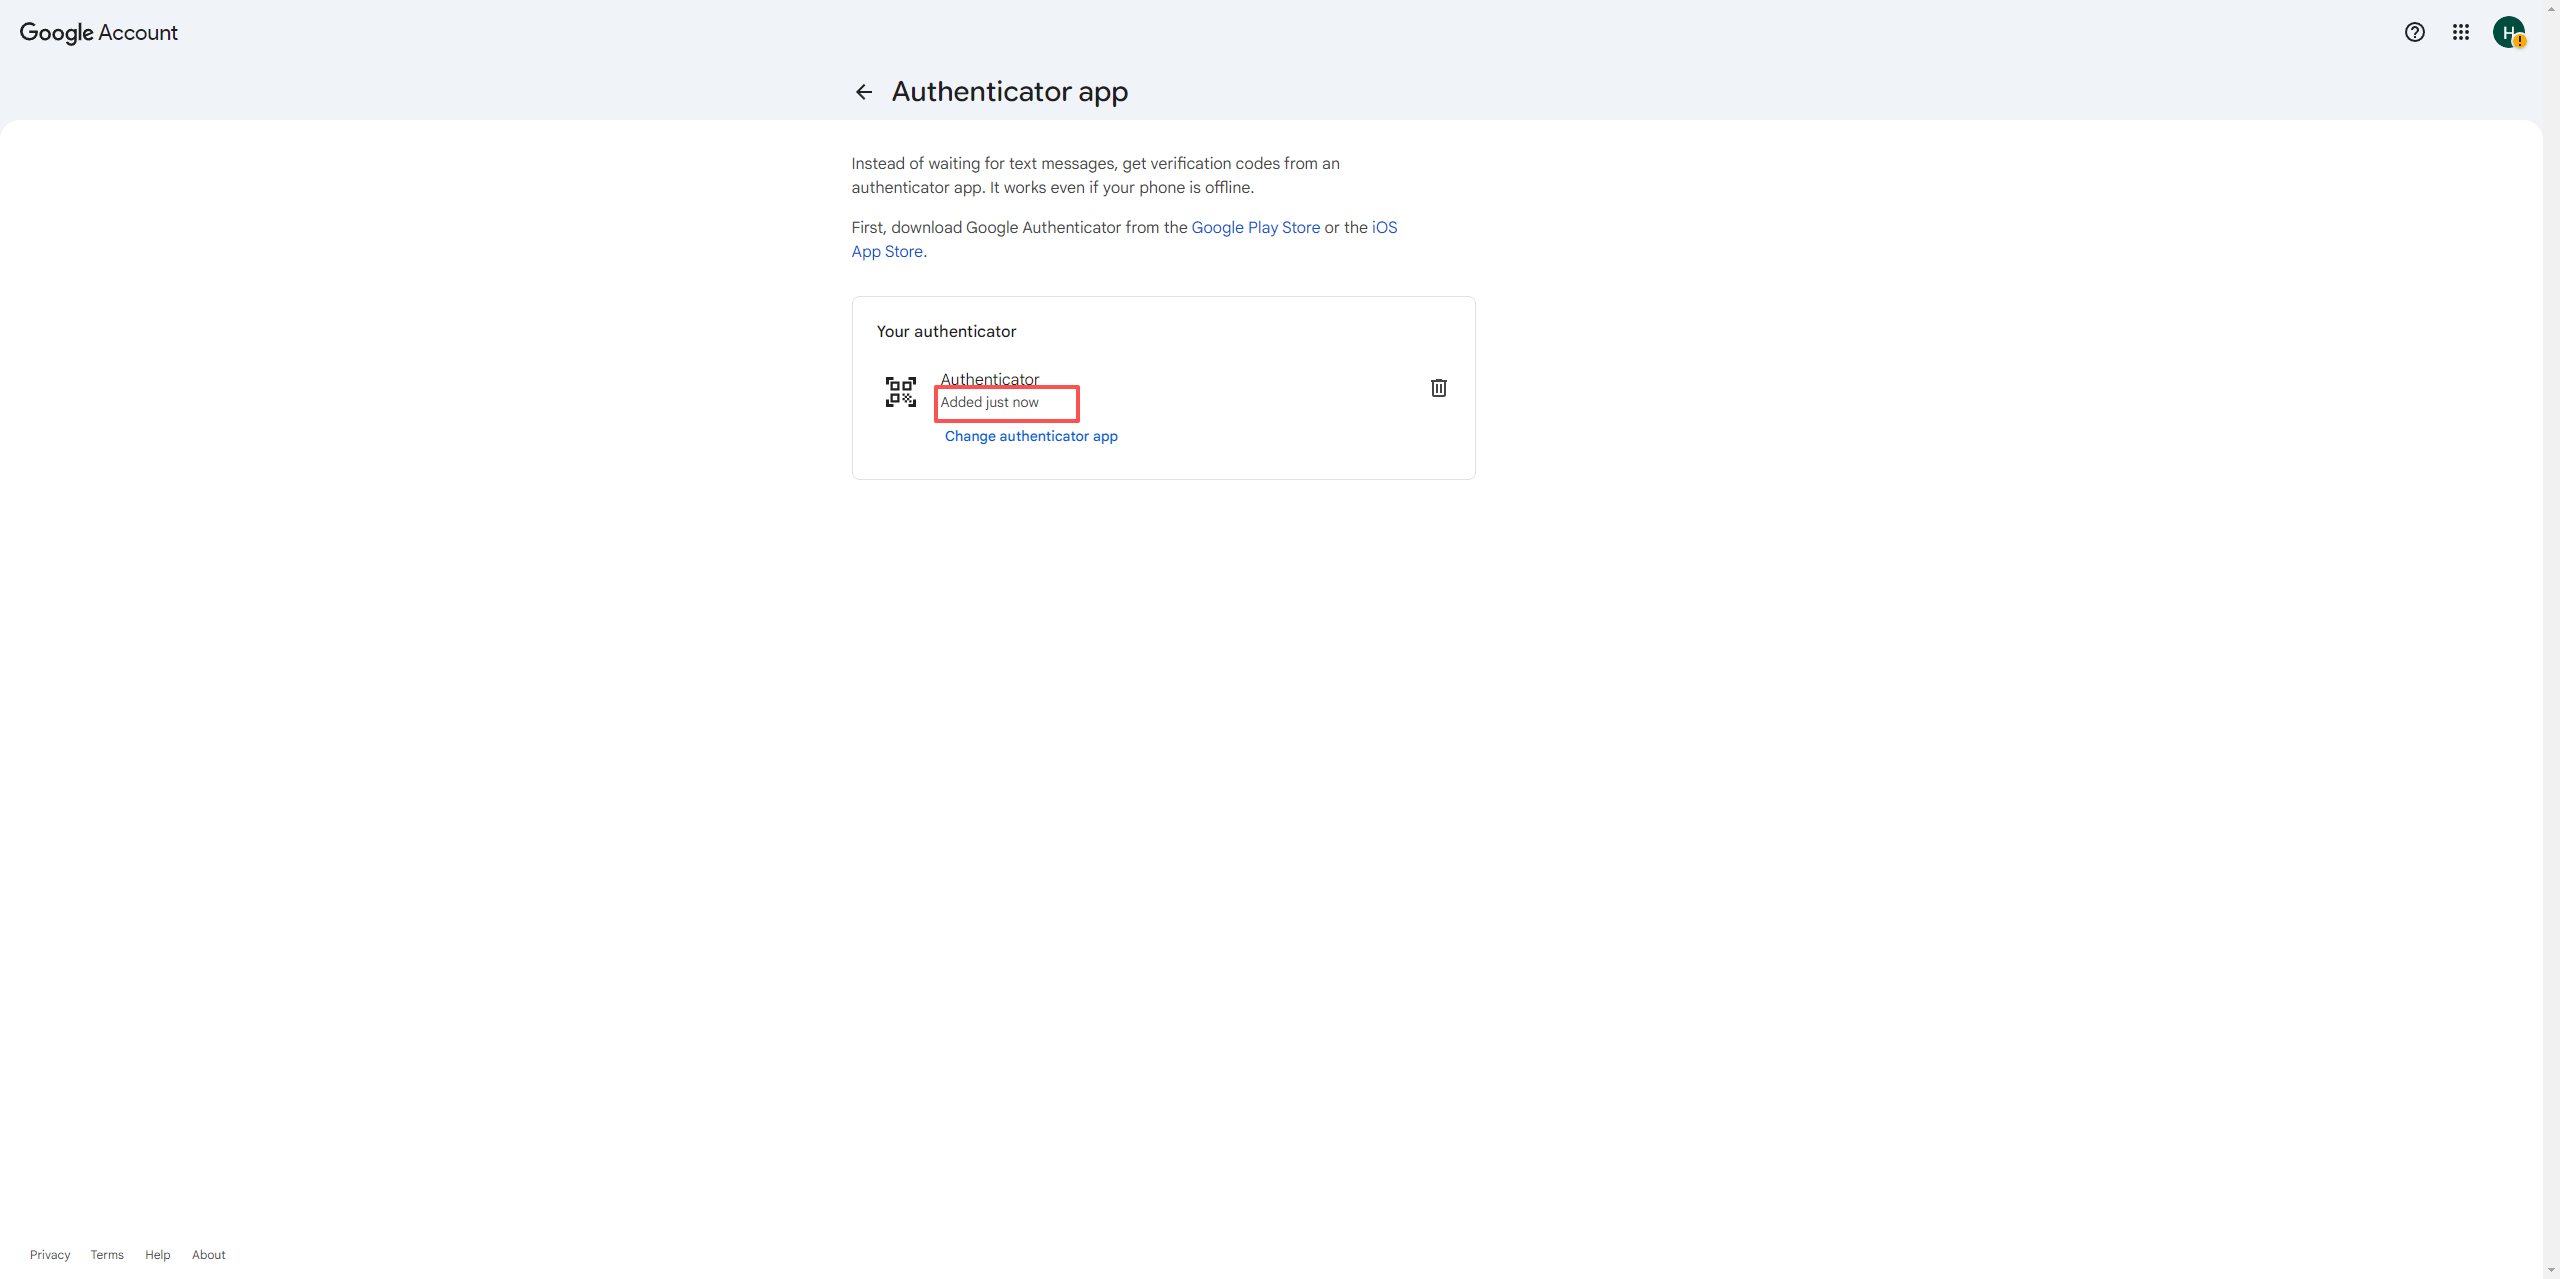The image size is (2560, 1279).
Task: Open the About footer link
Action: [x=209, y=1254]
